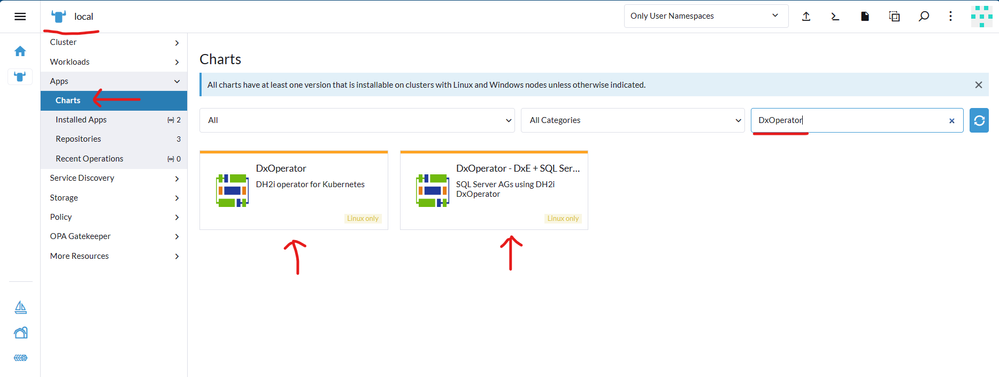Go to Home via house icon
This screenshot has width=999, height=377.
coord(20,51)
